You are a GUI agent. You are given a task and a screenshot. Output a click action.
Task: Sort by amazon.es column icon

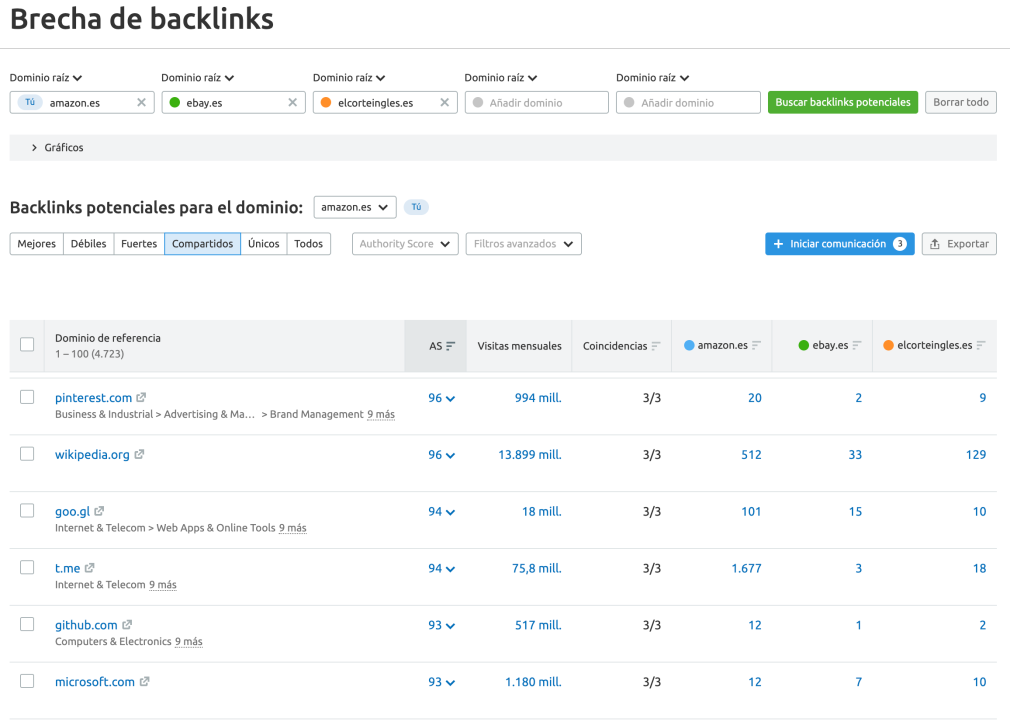(756, 345)
